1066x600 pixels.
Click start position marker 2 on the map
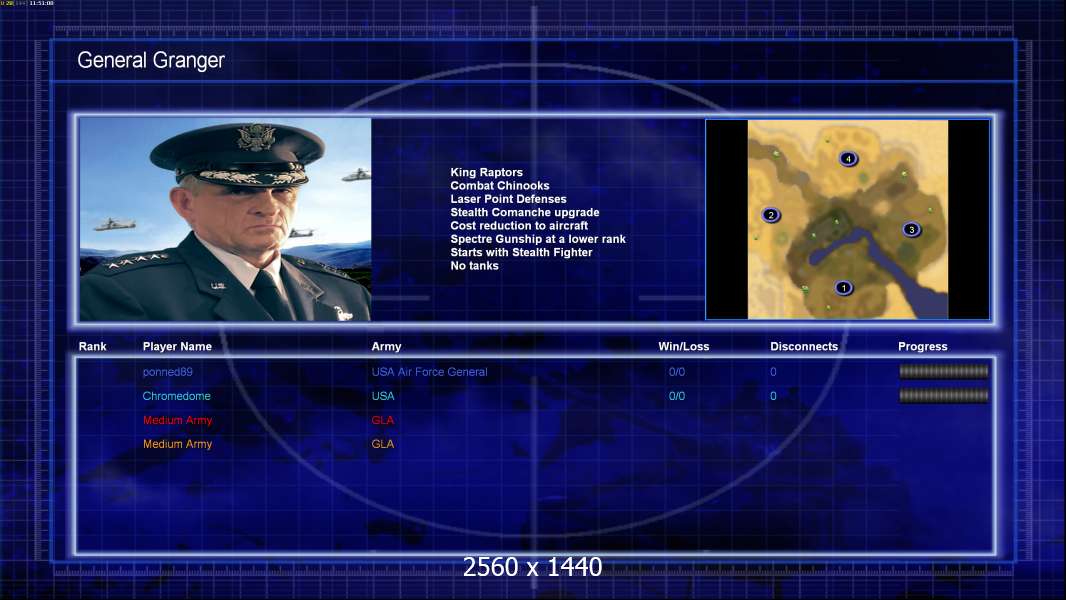770,215
